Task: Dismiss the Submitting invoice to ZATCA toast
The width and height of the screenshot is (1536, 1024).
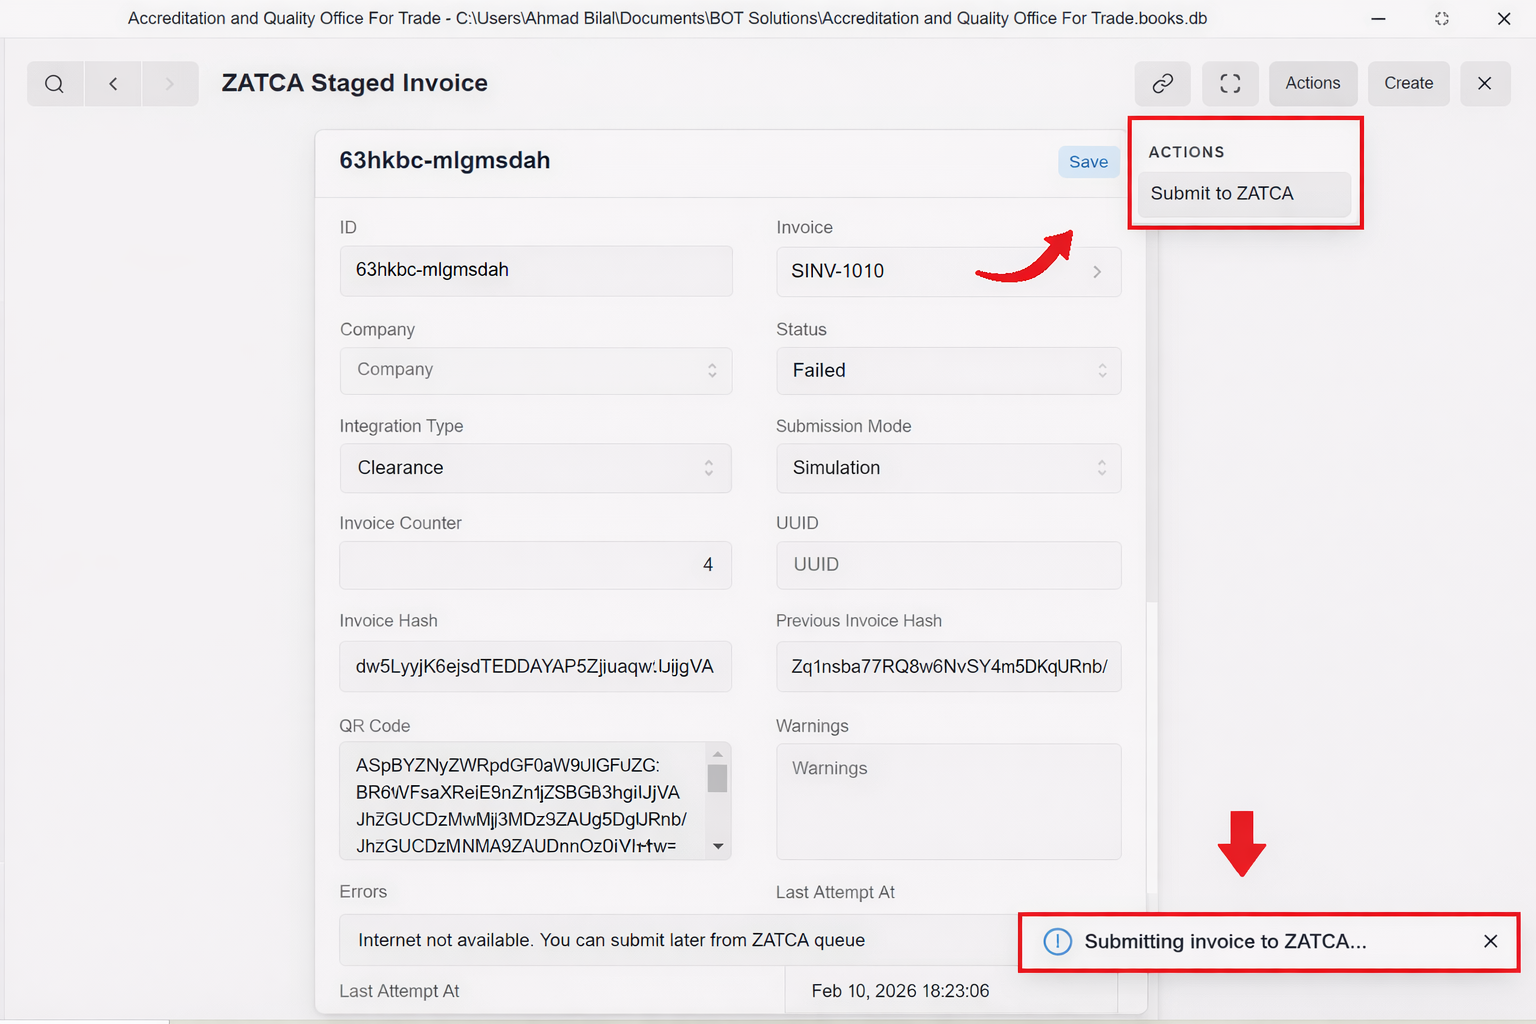Action: (1490, 941)
